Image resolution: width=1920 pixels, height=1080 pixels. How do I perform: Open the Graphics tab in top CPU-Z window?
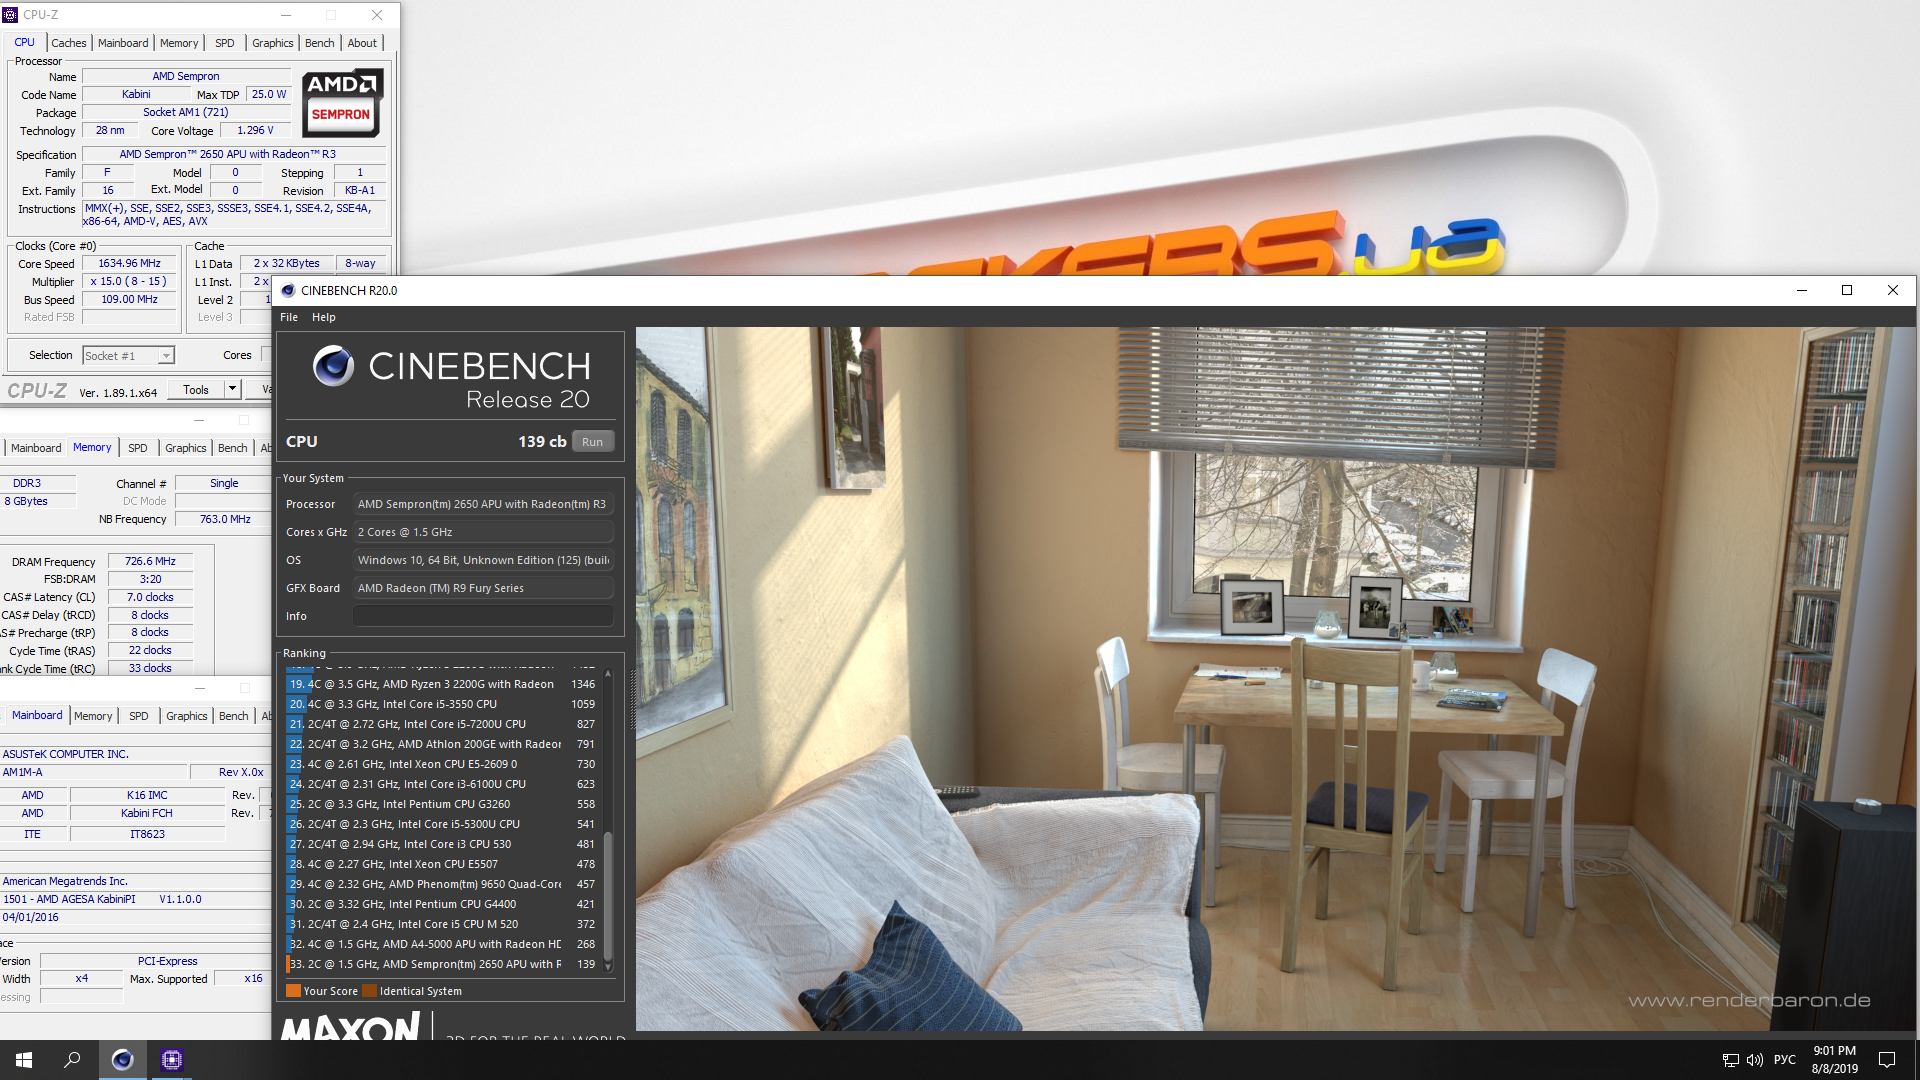pyautogui.click(x=272, y=43)
